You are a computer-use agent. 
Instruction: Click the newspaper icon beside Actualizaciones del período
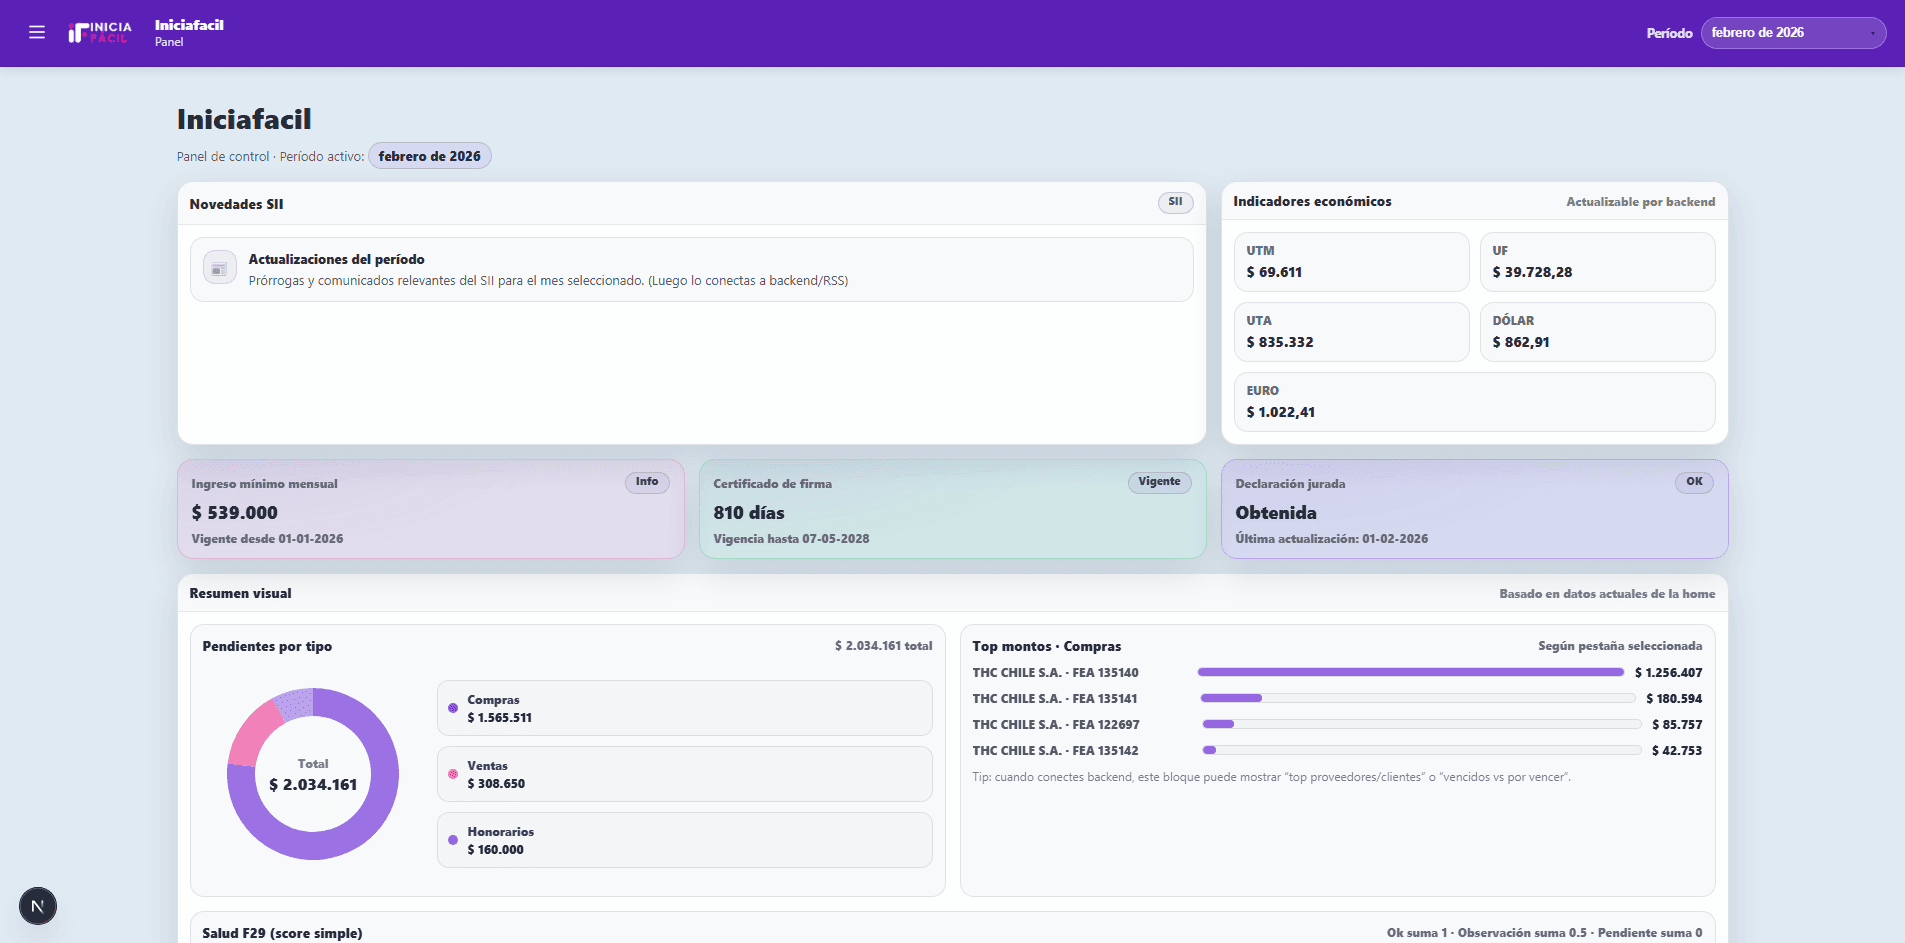(220, 269)
